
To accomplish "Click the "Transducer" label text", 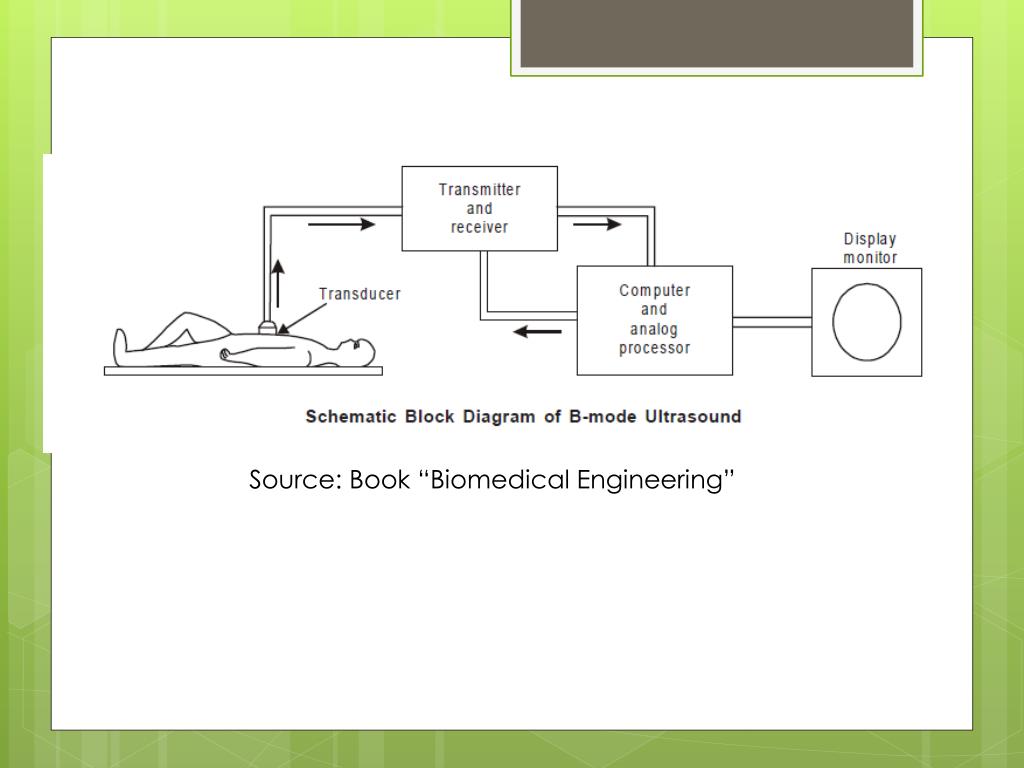I will [x=360, y=294].
